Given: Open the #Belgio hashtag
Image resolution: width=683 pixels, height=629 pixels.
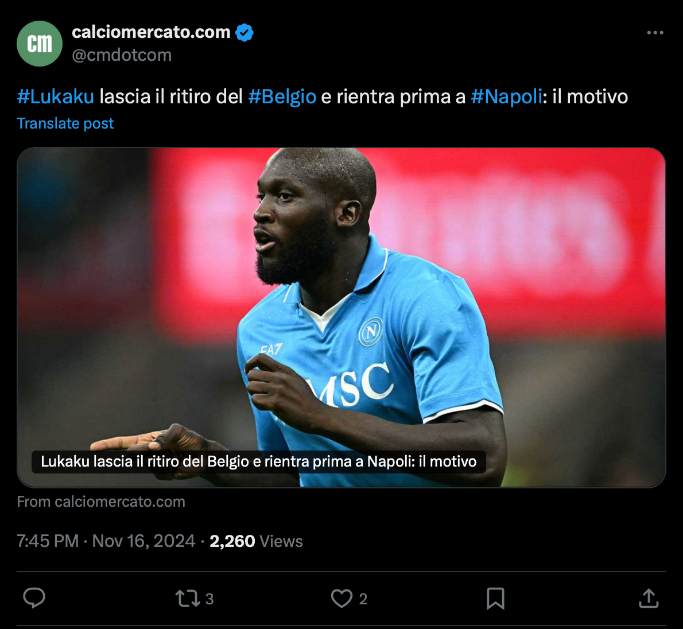Looking at the screenshot, I should tap(282, 96).
